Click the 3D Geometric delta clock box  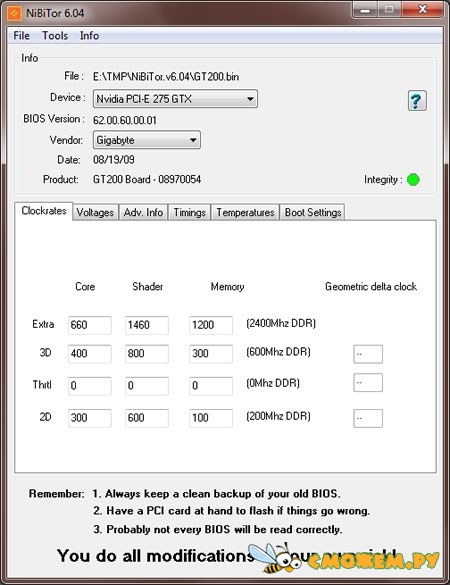click(368, 354)
